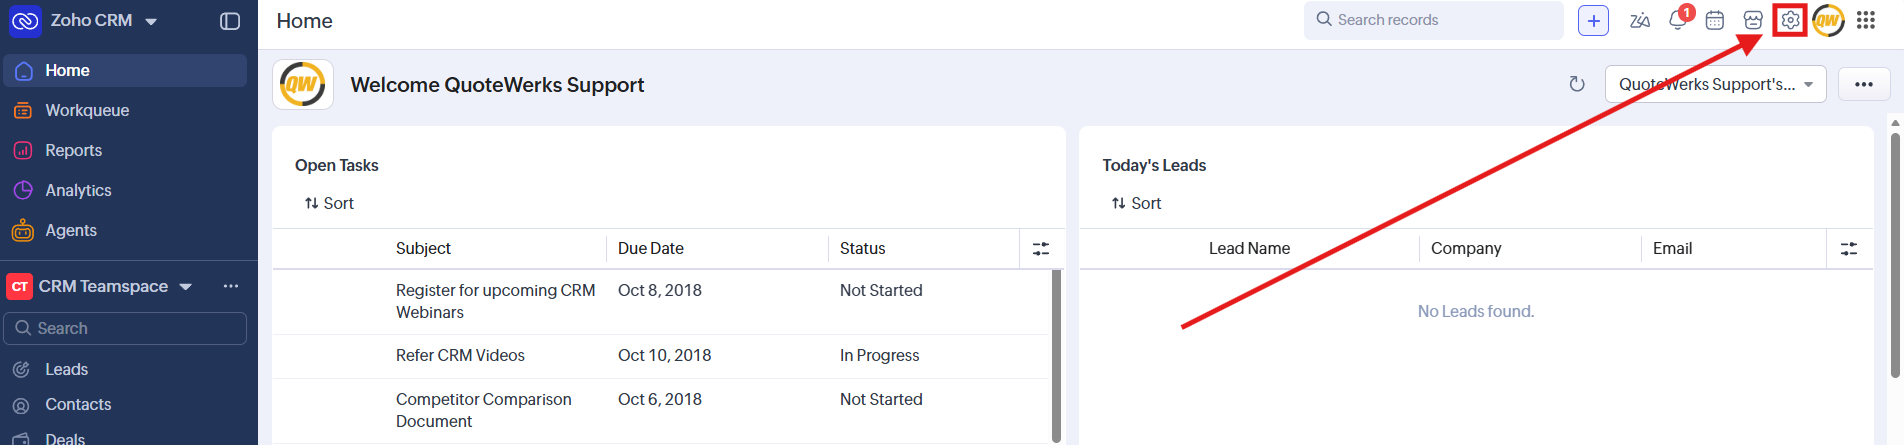This screenshot has height=445, width=1904.
Task: Open Open Tasks column settings icon
Action: (1041, 248)
